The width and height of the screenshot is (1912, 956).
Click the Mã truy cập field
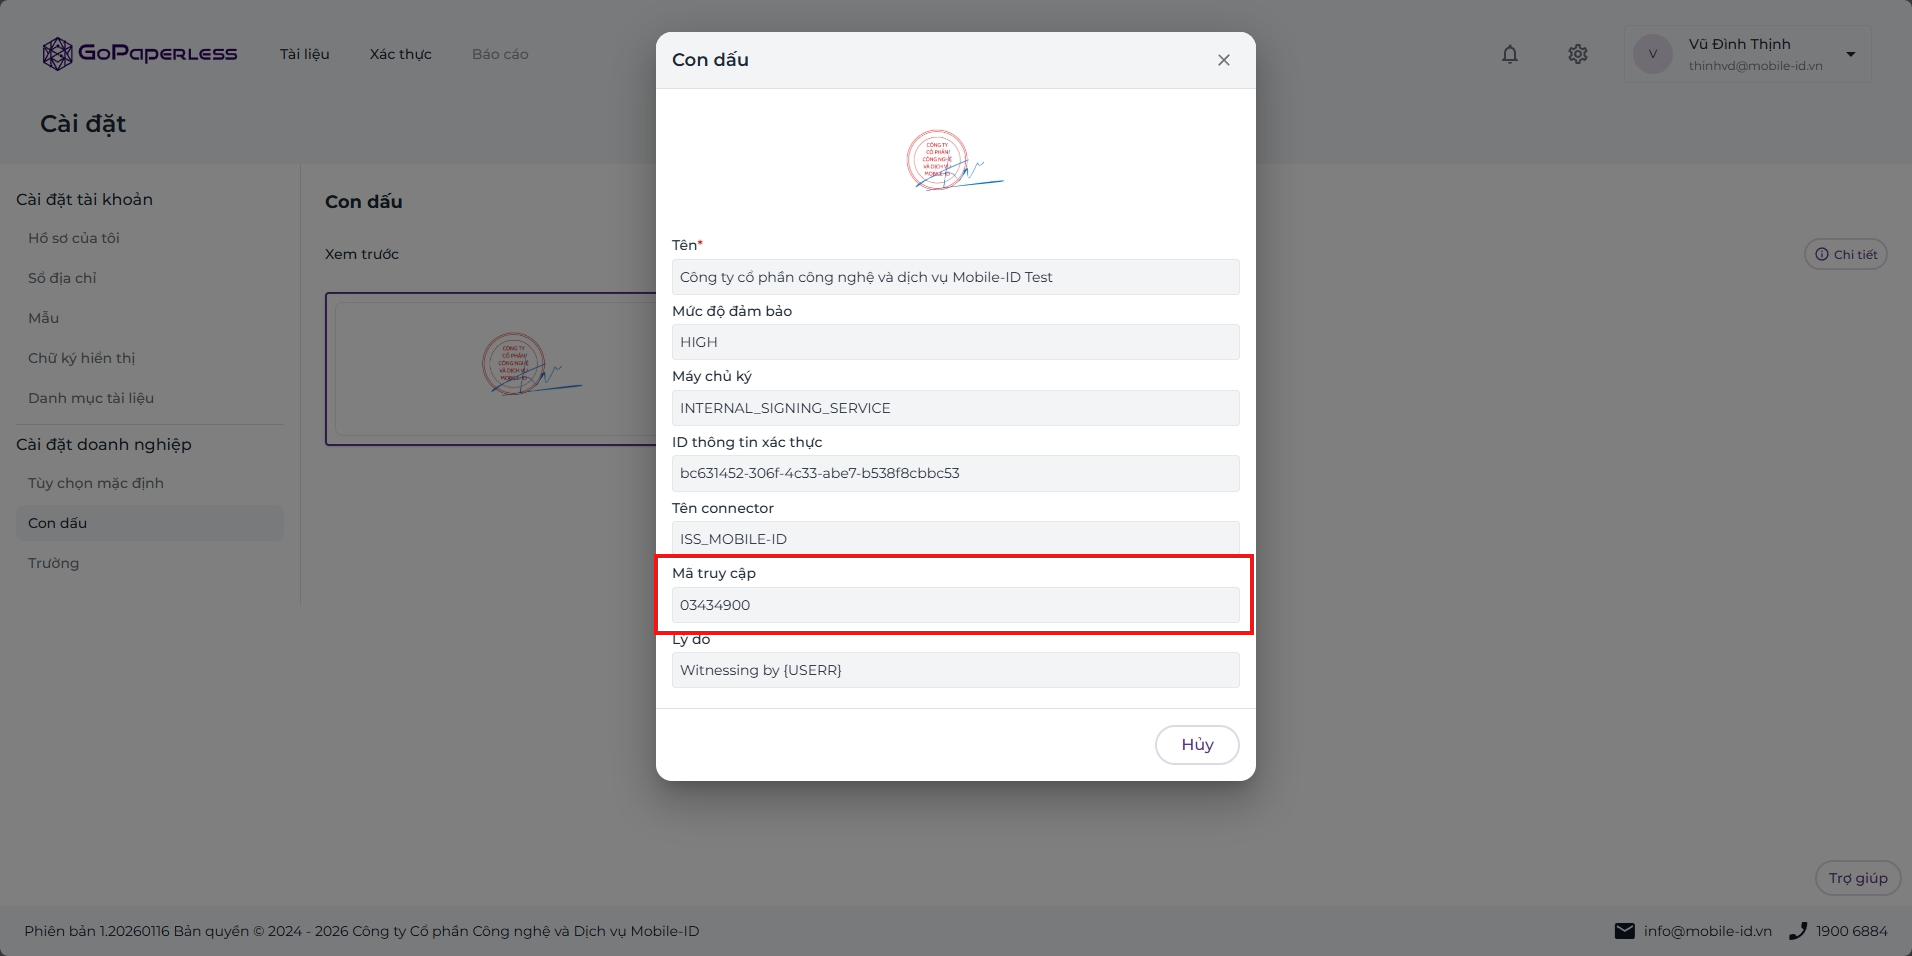pyautogui.click(x=955, y=605)
